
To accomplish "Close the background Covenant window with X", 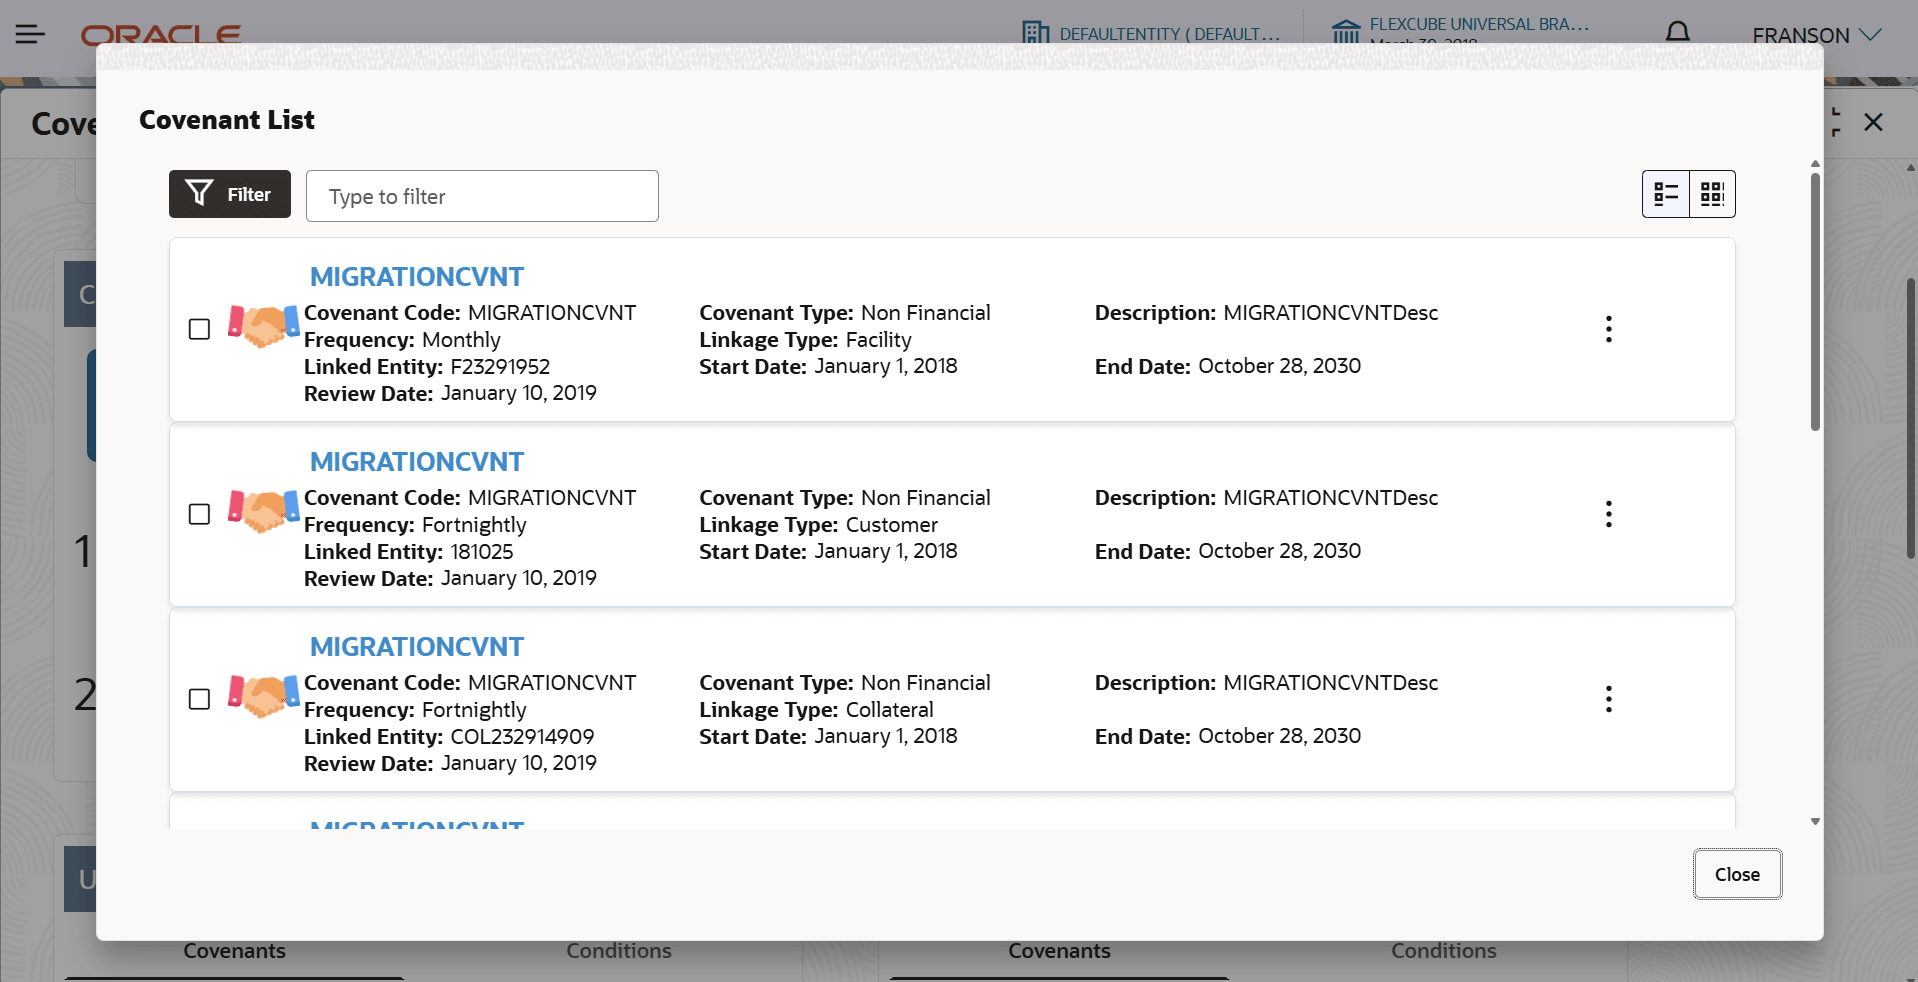I will click(1873, 122).
